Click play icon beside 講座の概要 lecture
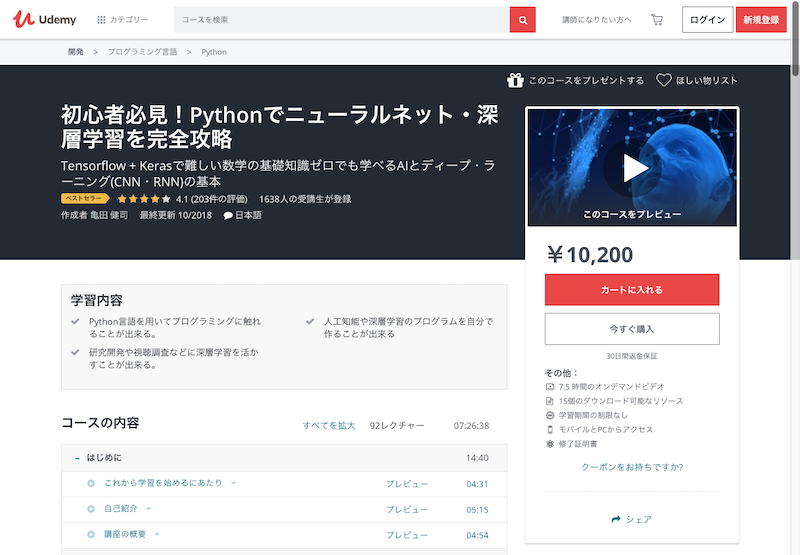 pyautogui.click(x=91, y=534)
